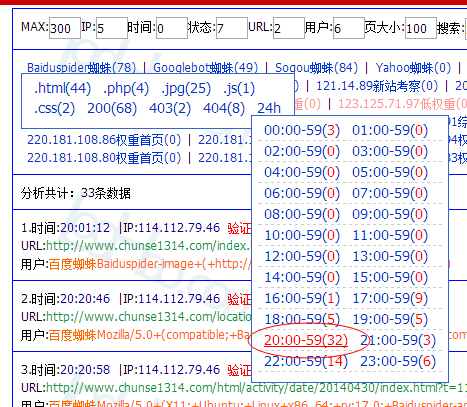This screenshot has height=407, width=467.
Task: Focus the 页大小 input field showing 100
Action: (x=421, y=28)
